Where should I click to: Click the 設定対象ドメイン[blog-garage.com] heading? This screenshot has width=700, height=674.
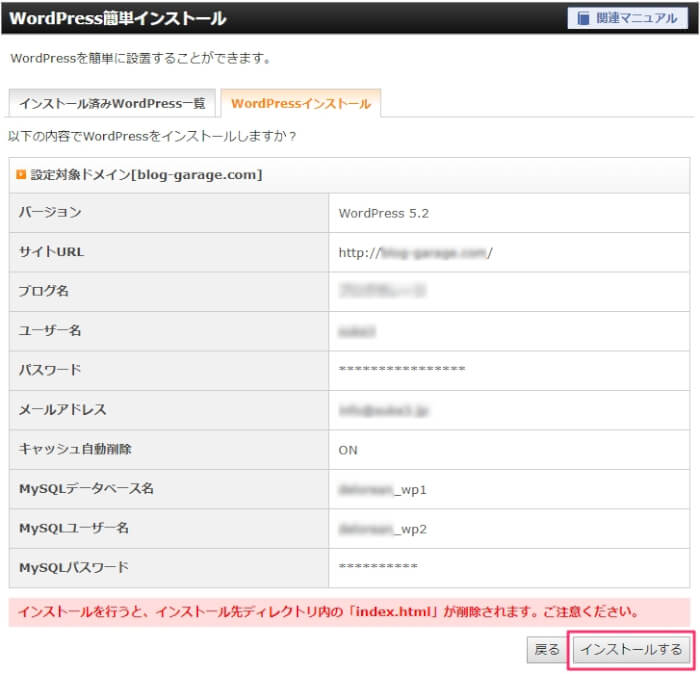[x=146, y=175]
